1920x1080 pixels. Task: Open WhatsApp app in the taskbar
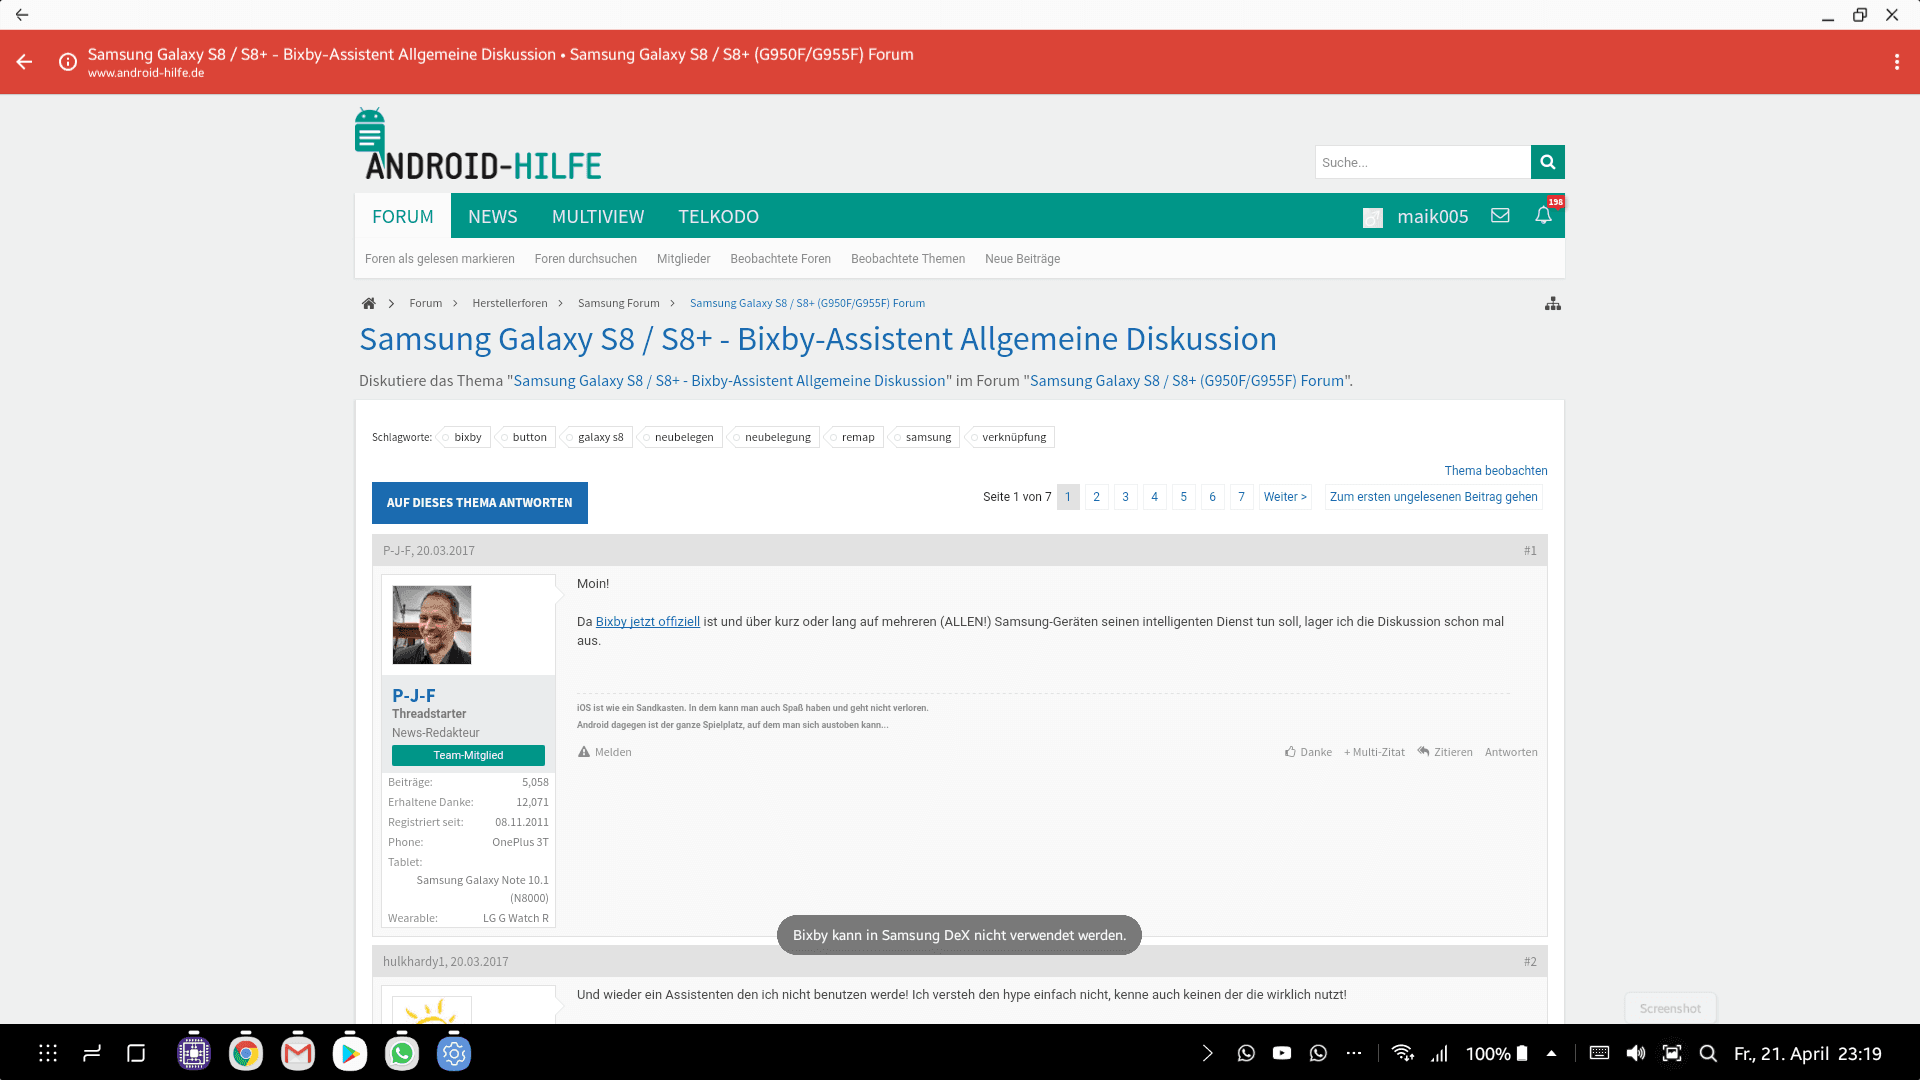point(402,1053)
